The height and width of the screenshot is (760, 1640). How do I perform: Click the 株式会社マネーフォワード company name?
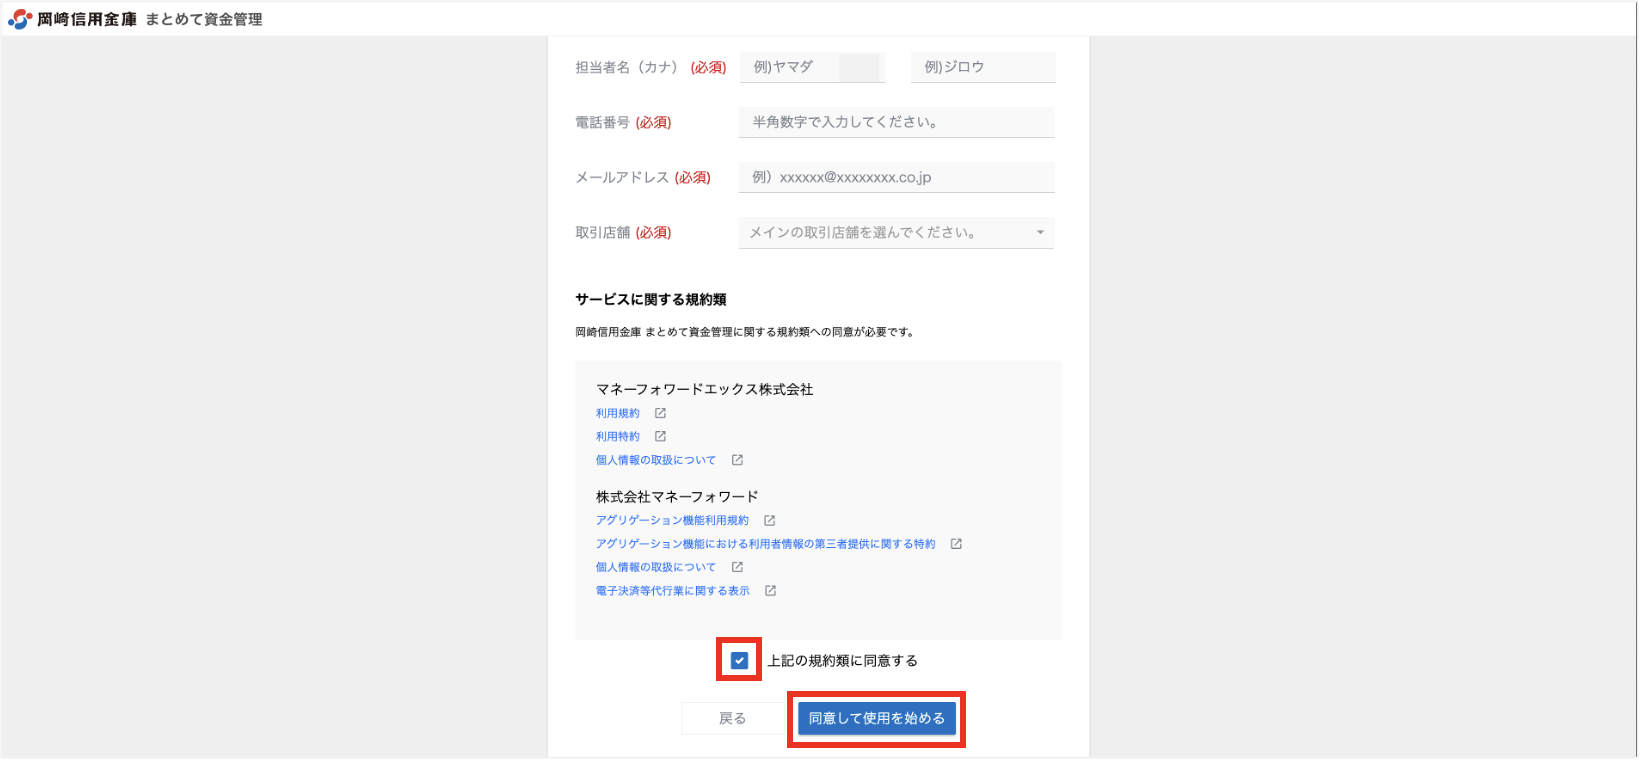click(x=677, y=496)
